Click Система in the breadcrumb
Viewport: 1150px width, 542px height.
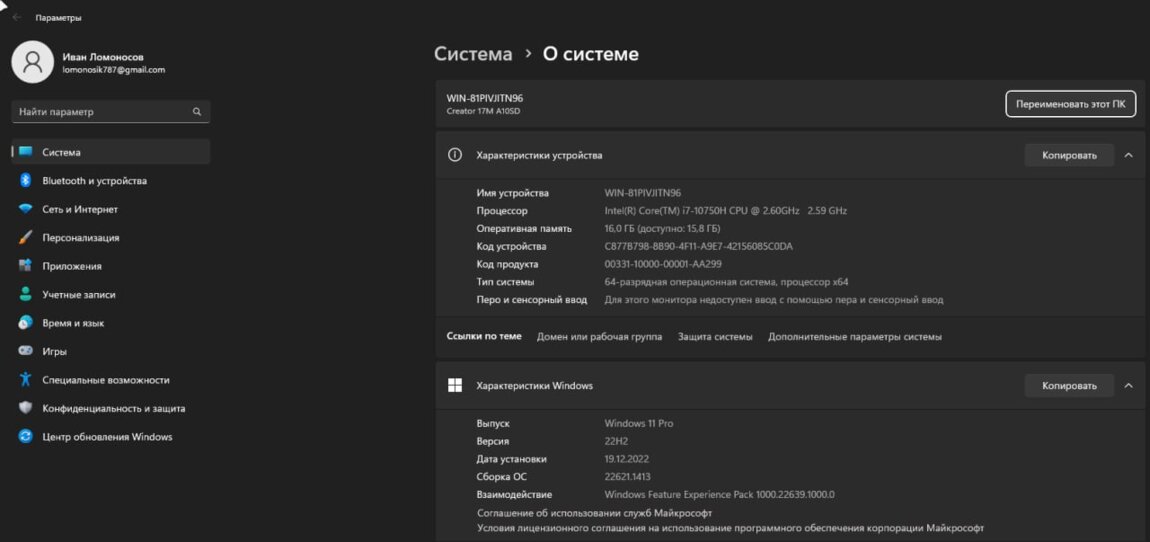click(473, 54)
